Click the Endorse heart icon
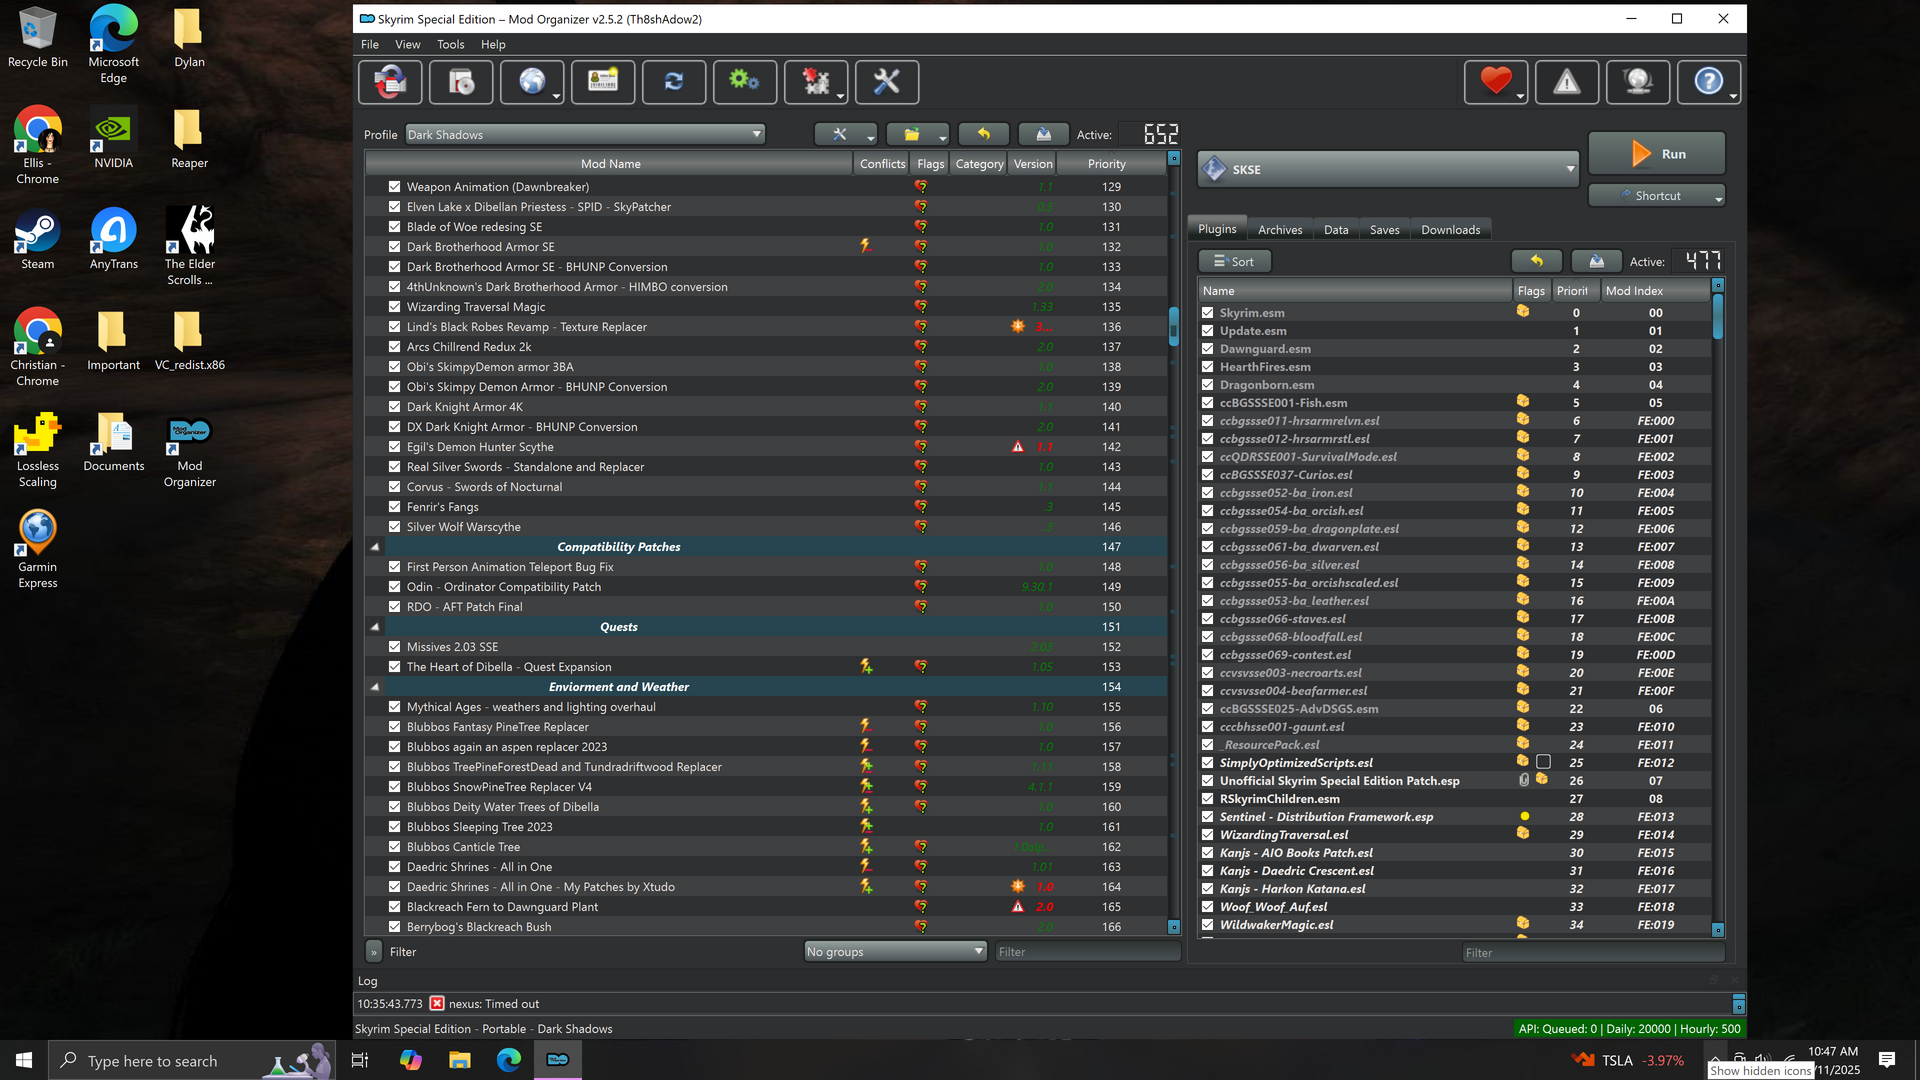This screenshot has width=1920, height=1080. coord(1496,82)
